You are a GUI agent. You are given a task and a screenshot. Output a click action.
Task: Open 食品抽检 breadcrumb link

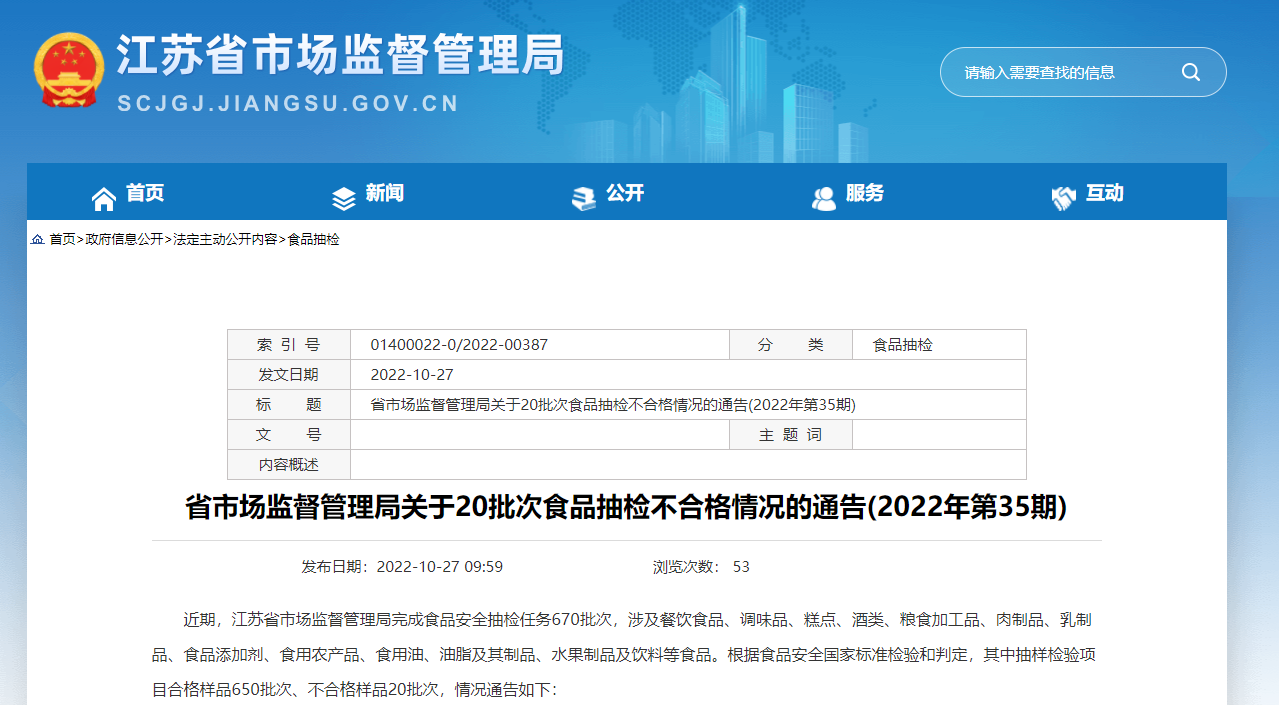[x=314, y=240]
